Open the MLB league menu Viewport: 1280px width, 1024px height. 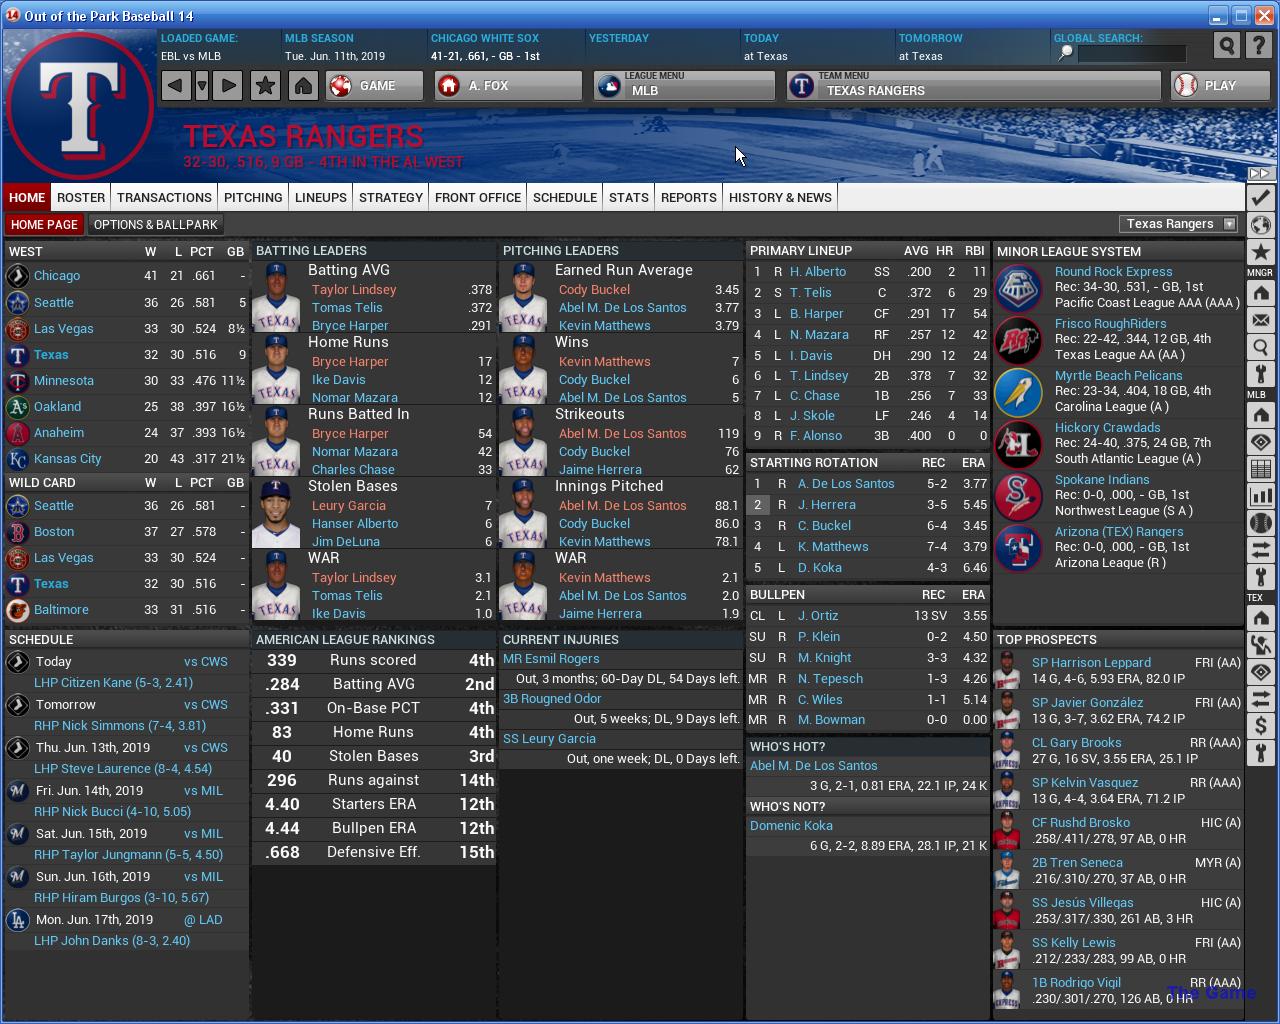pyautogui.click(x=684, y=85)
